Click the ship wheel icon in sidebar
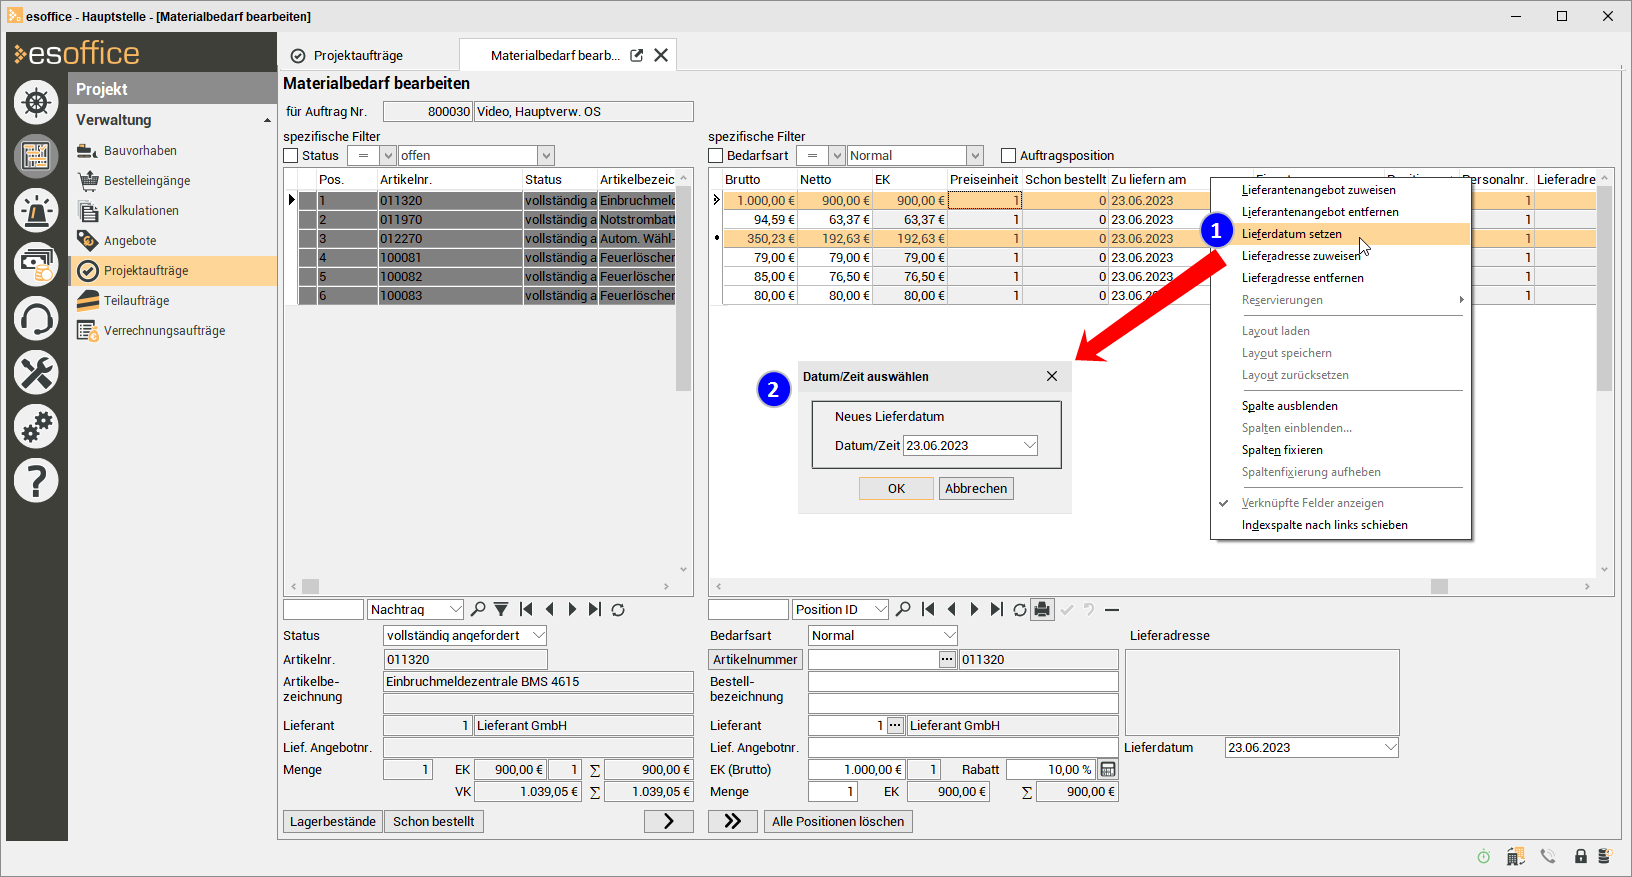This screenshot has height=877, width=1632. 36,103
